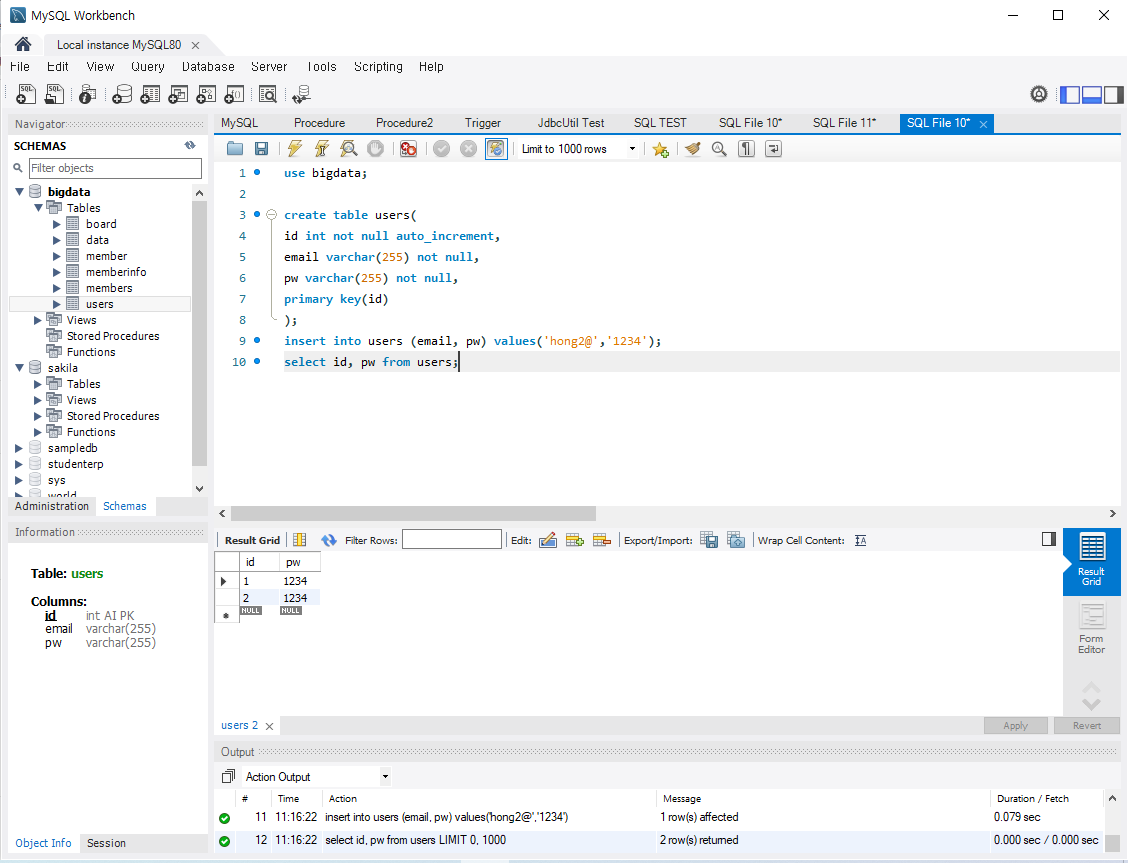Switch to the Trigger tab

[x=483, y=123]
